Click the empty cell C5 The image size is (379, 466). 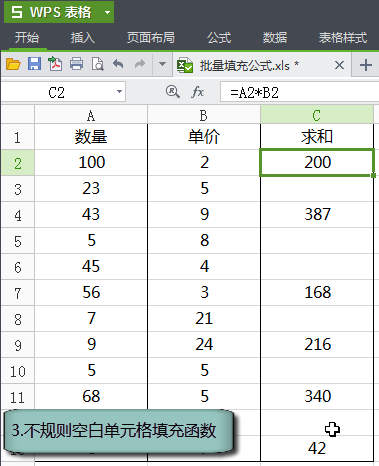tap(317, 241)
